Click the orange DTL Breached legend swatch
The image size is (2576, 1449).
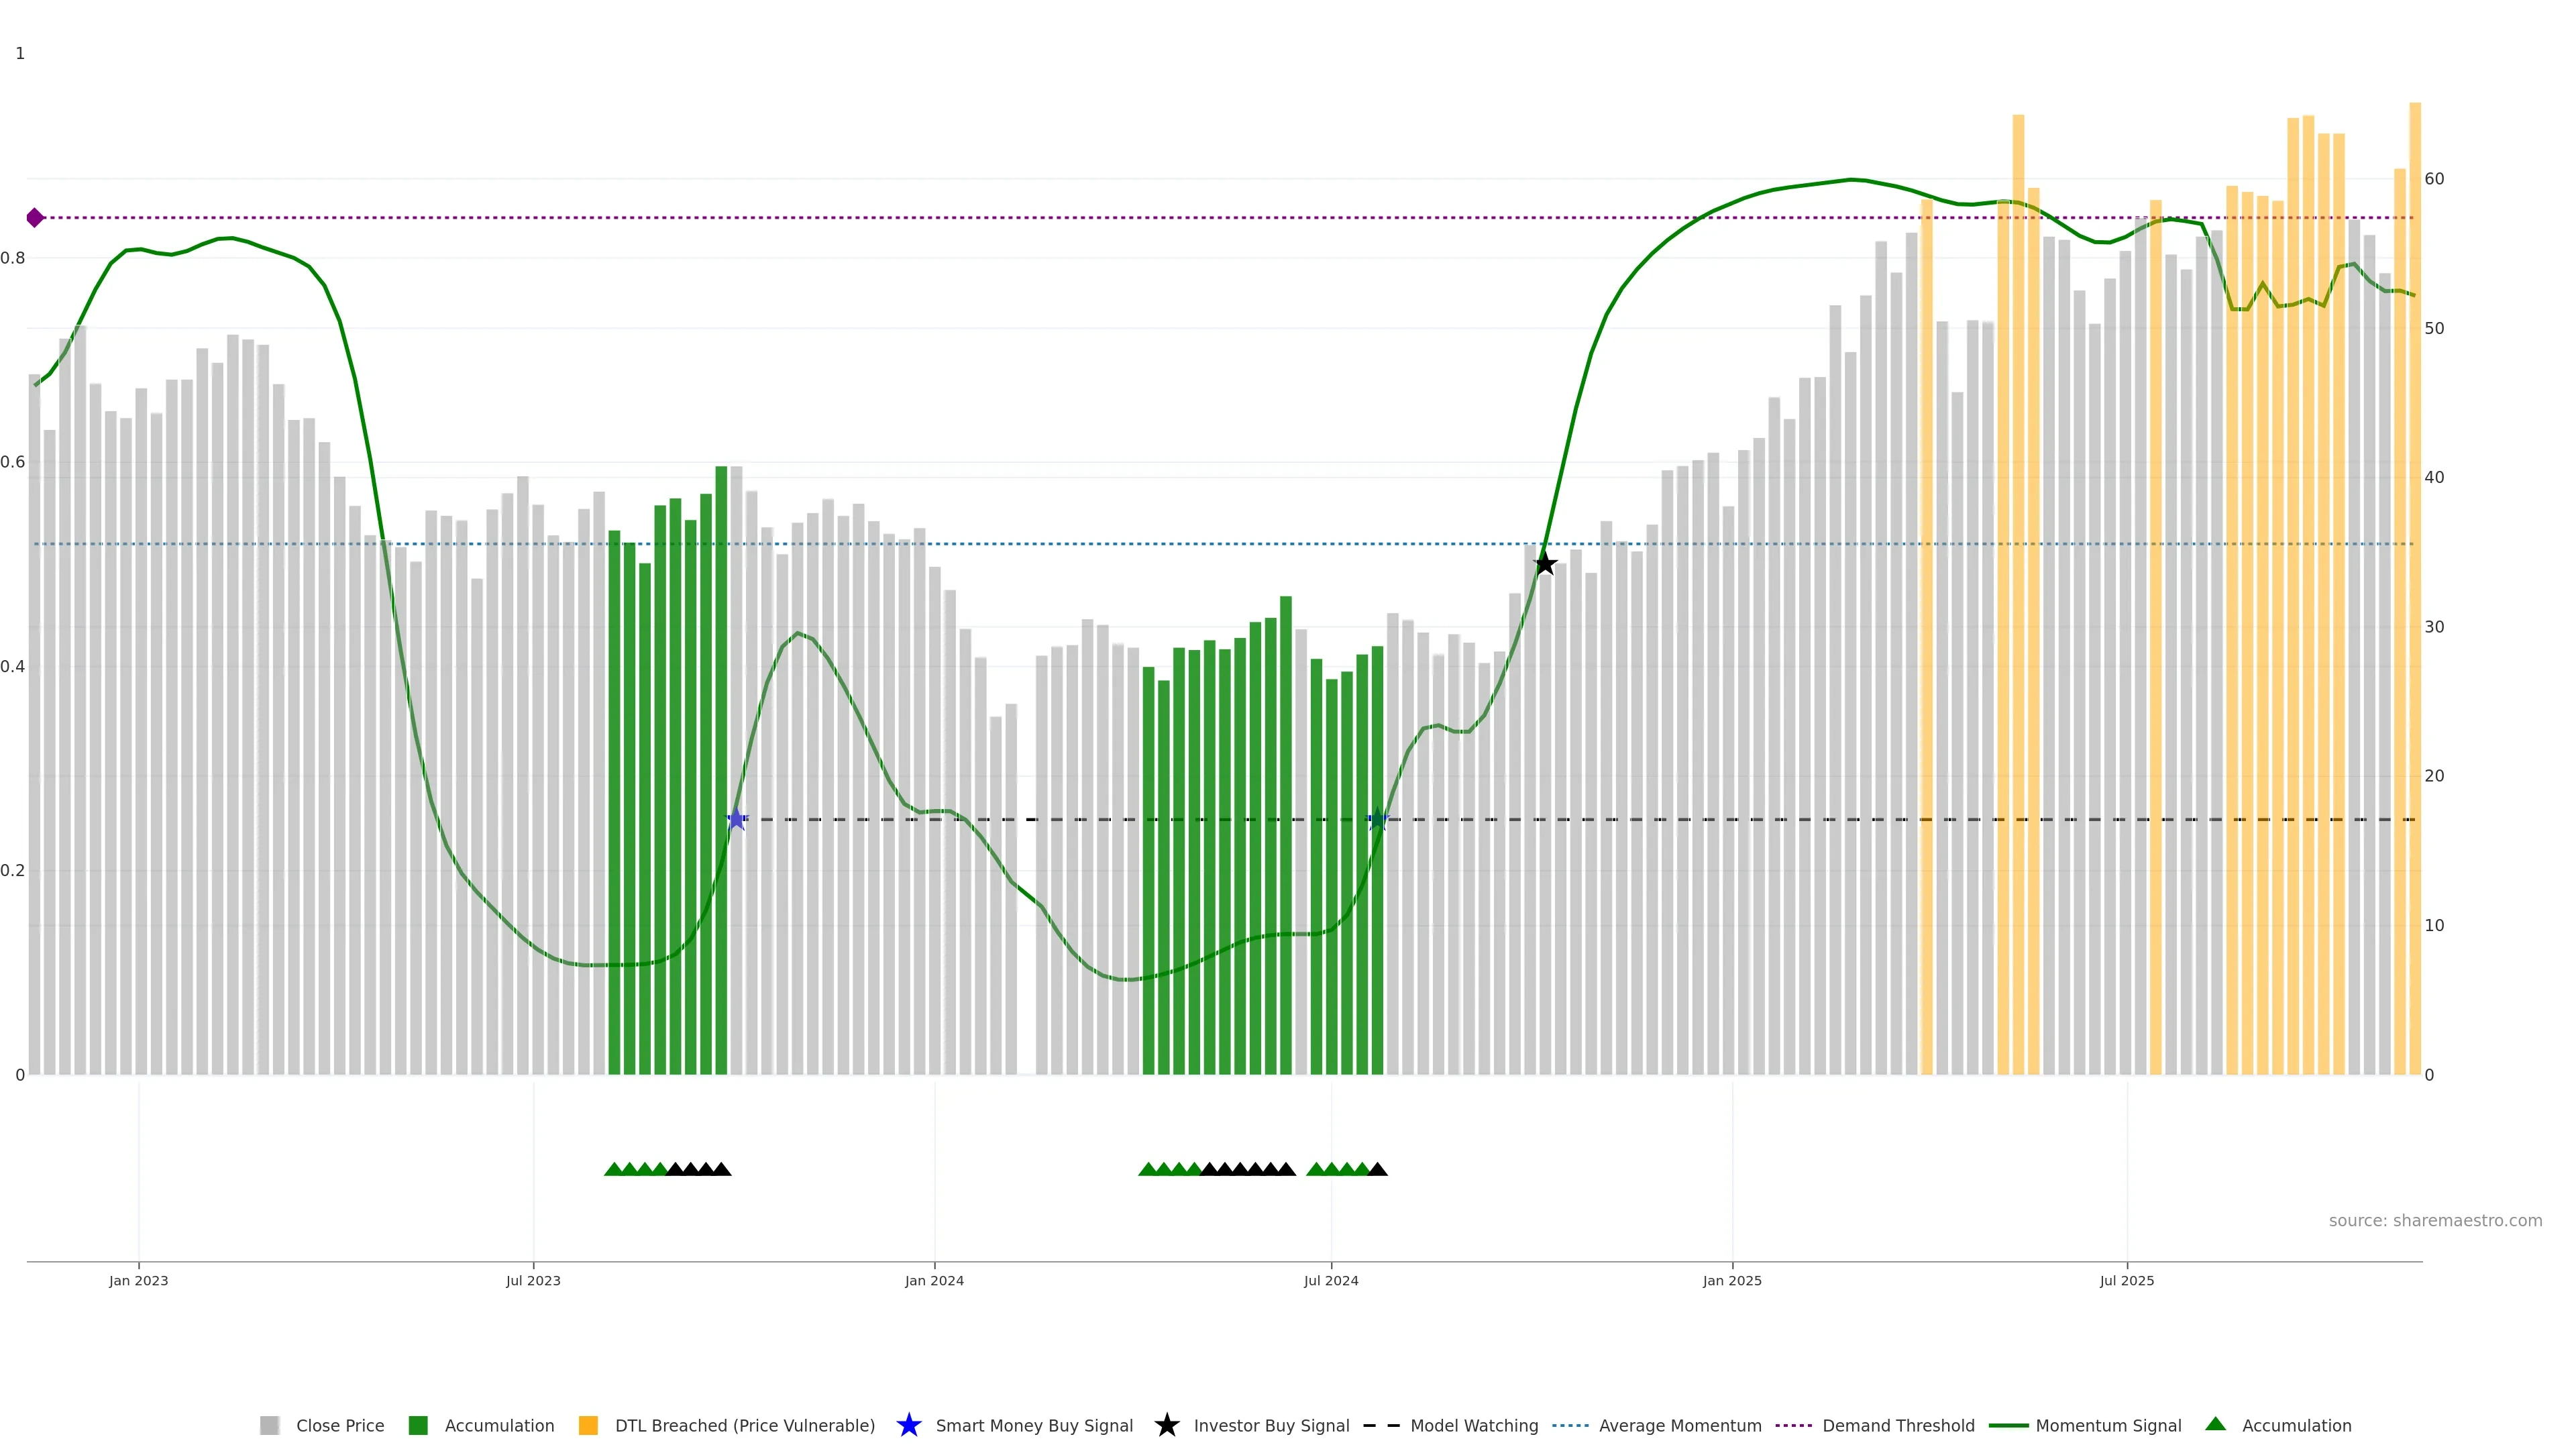(x=588, y=1425)
